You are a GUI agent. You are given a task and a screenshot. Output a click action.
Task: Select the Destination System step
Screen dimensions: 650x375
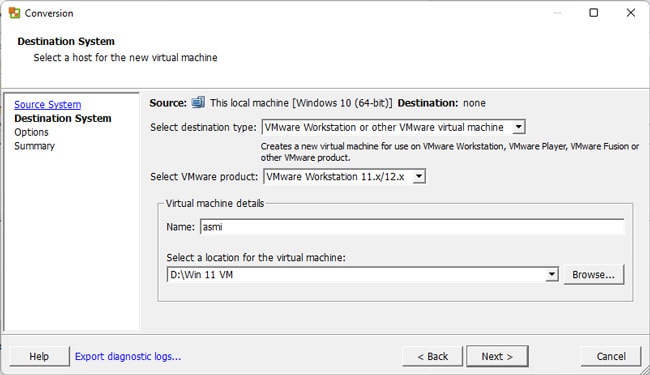click(x=63, y=118)
